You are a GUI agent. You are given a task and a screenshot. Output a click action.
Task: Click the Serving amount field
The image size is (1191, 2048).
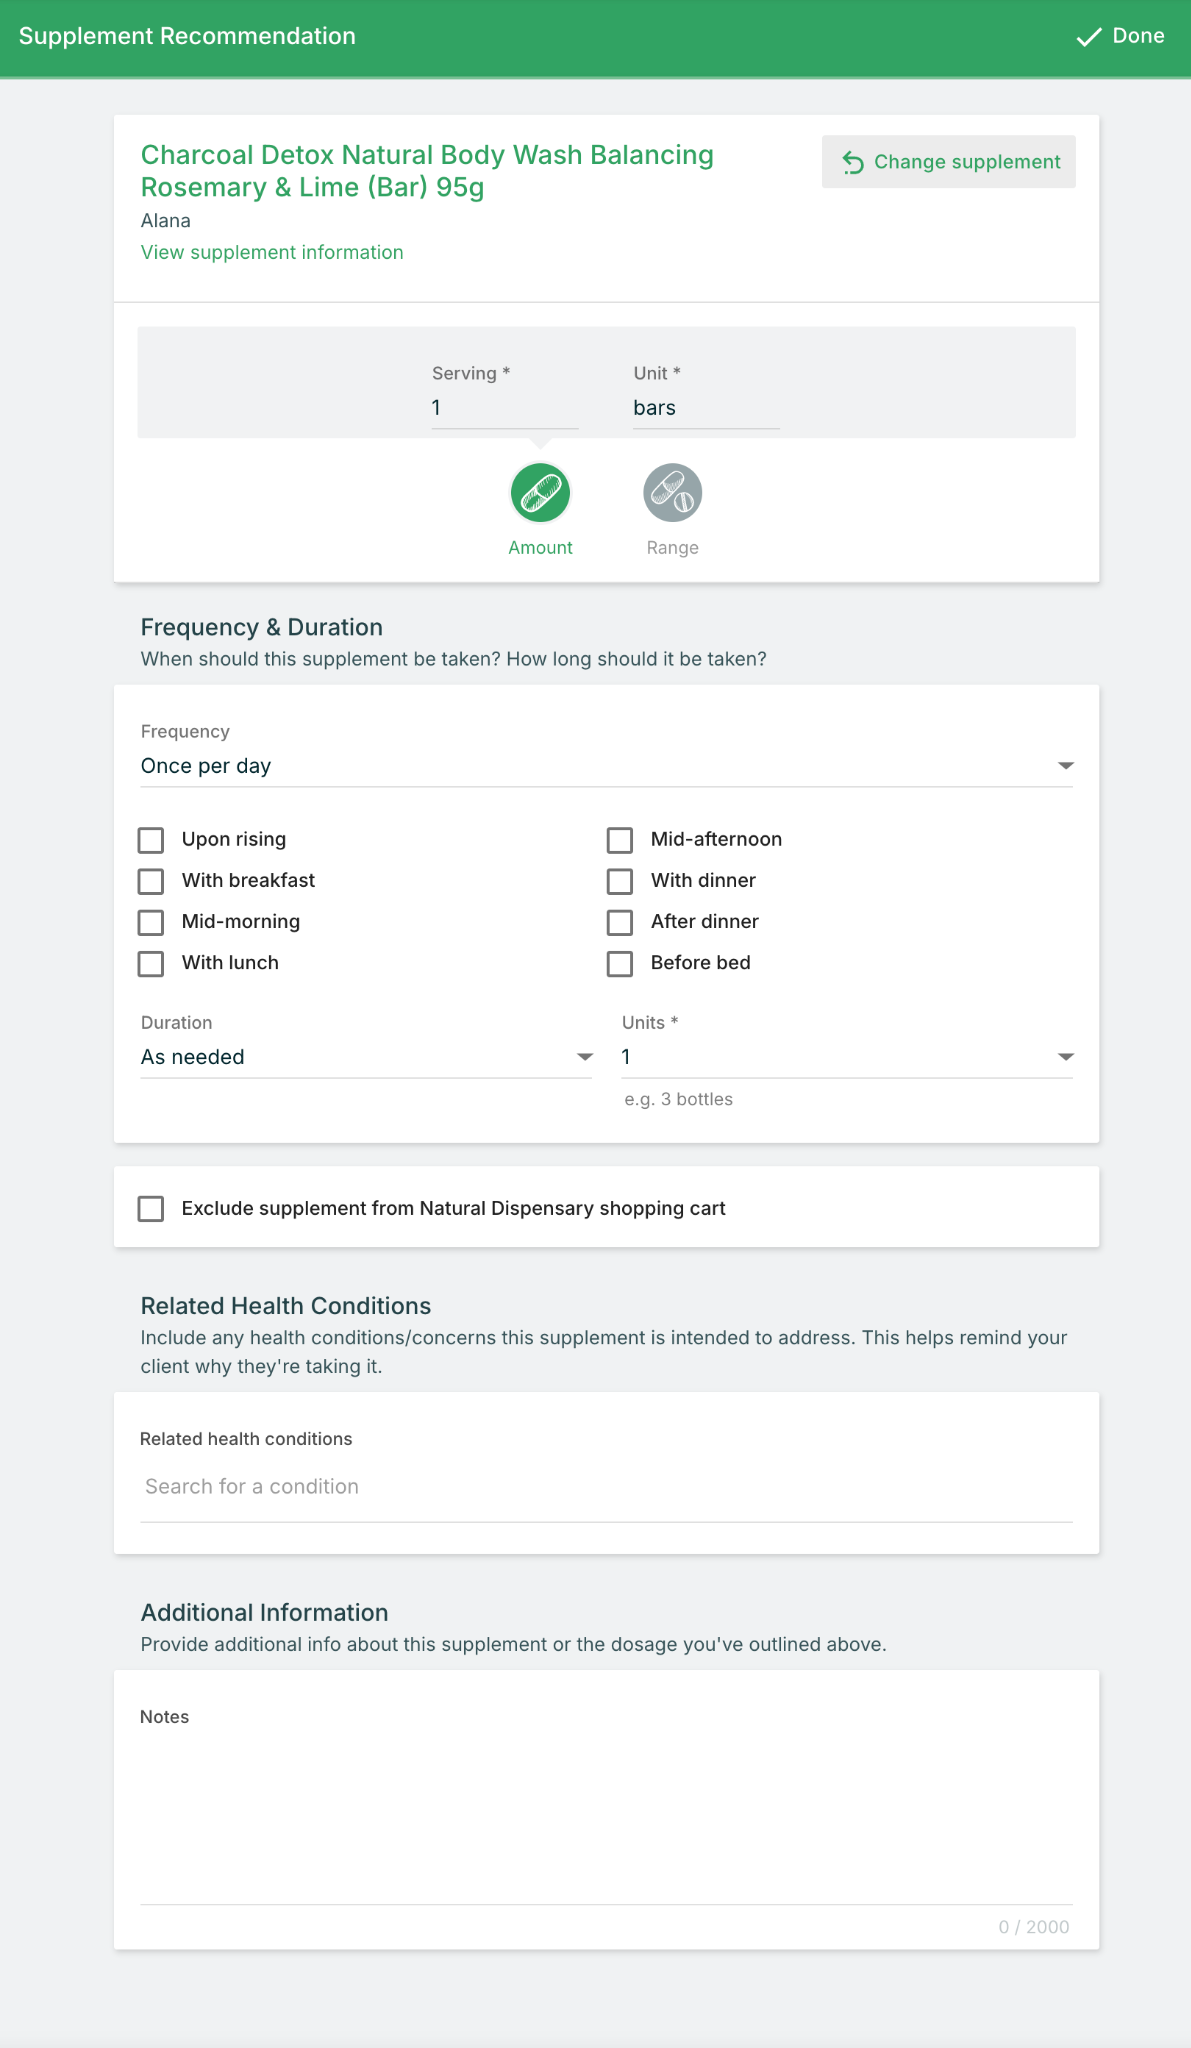pyautogui.click(x=504, y=408)
